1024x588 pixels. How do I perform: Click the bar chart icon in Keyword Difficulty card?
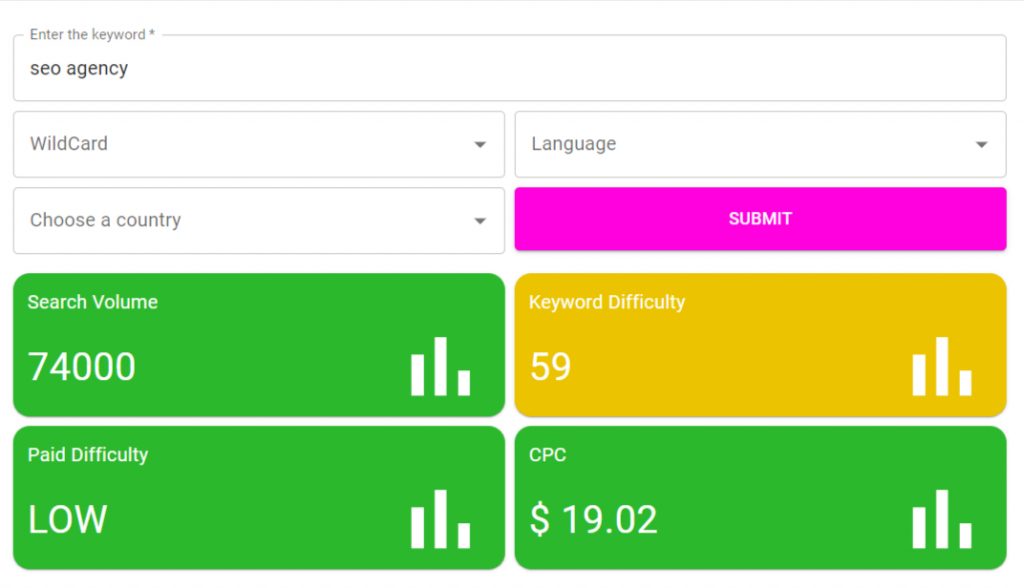point(942,367)
